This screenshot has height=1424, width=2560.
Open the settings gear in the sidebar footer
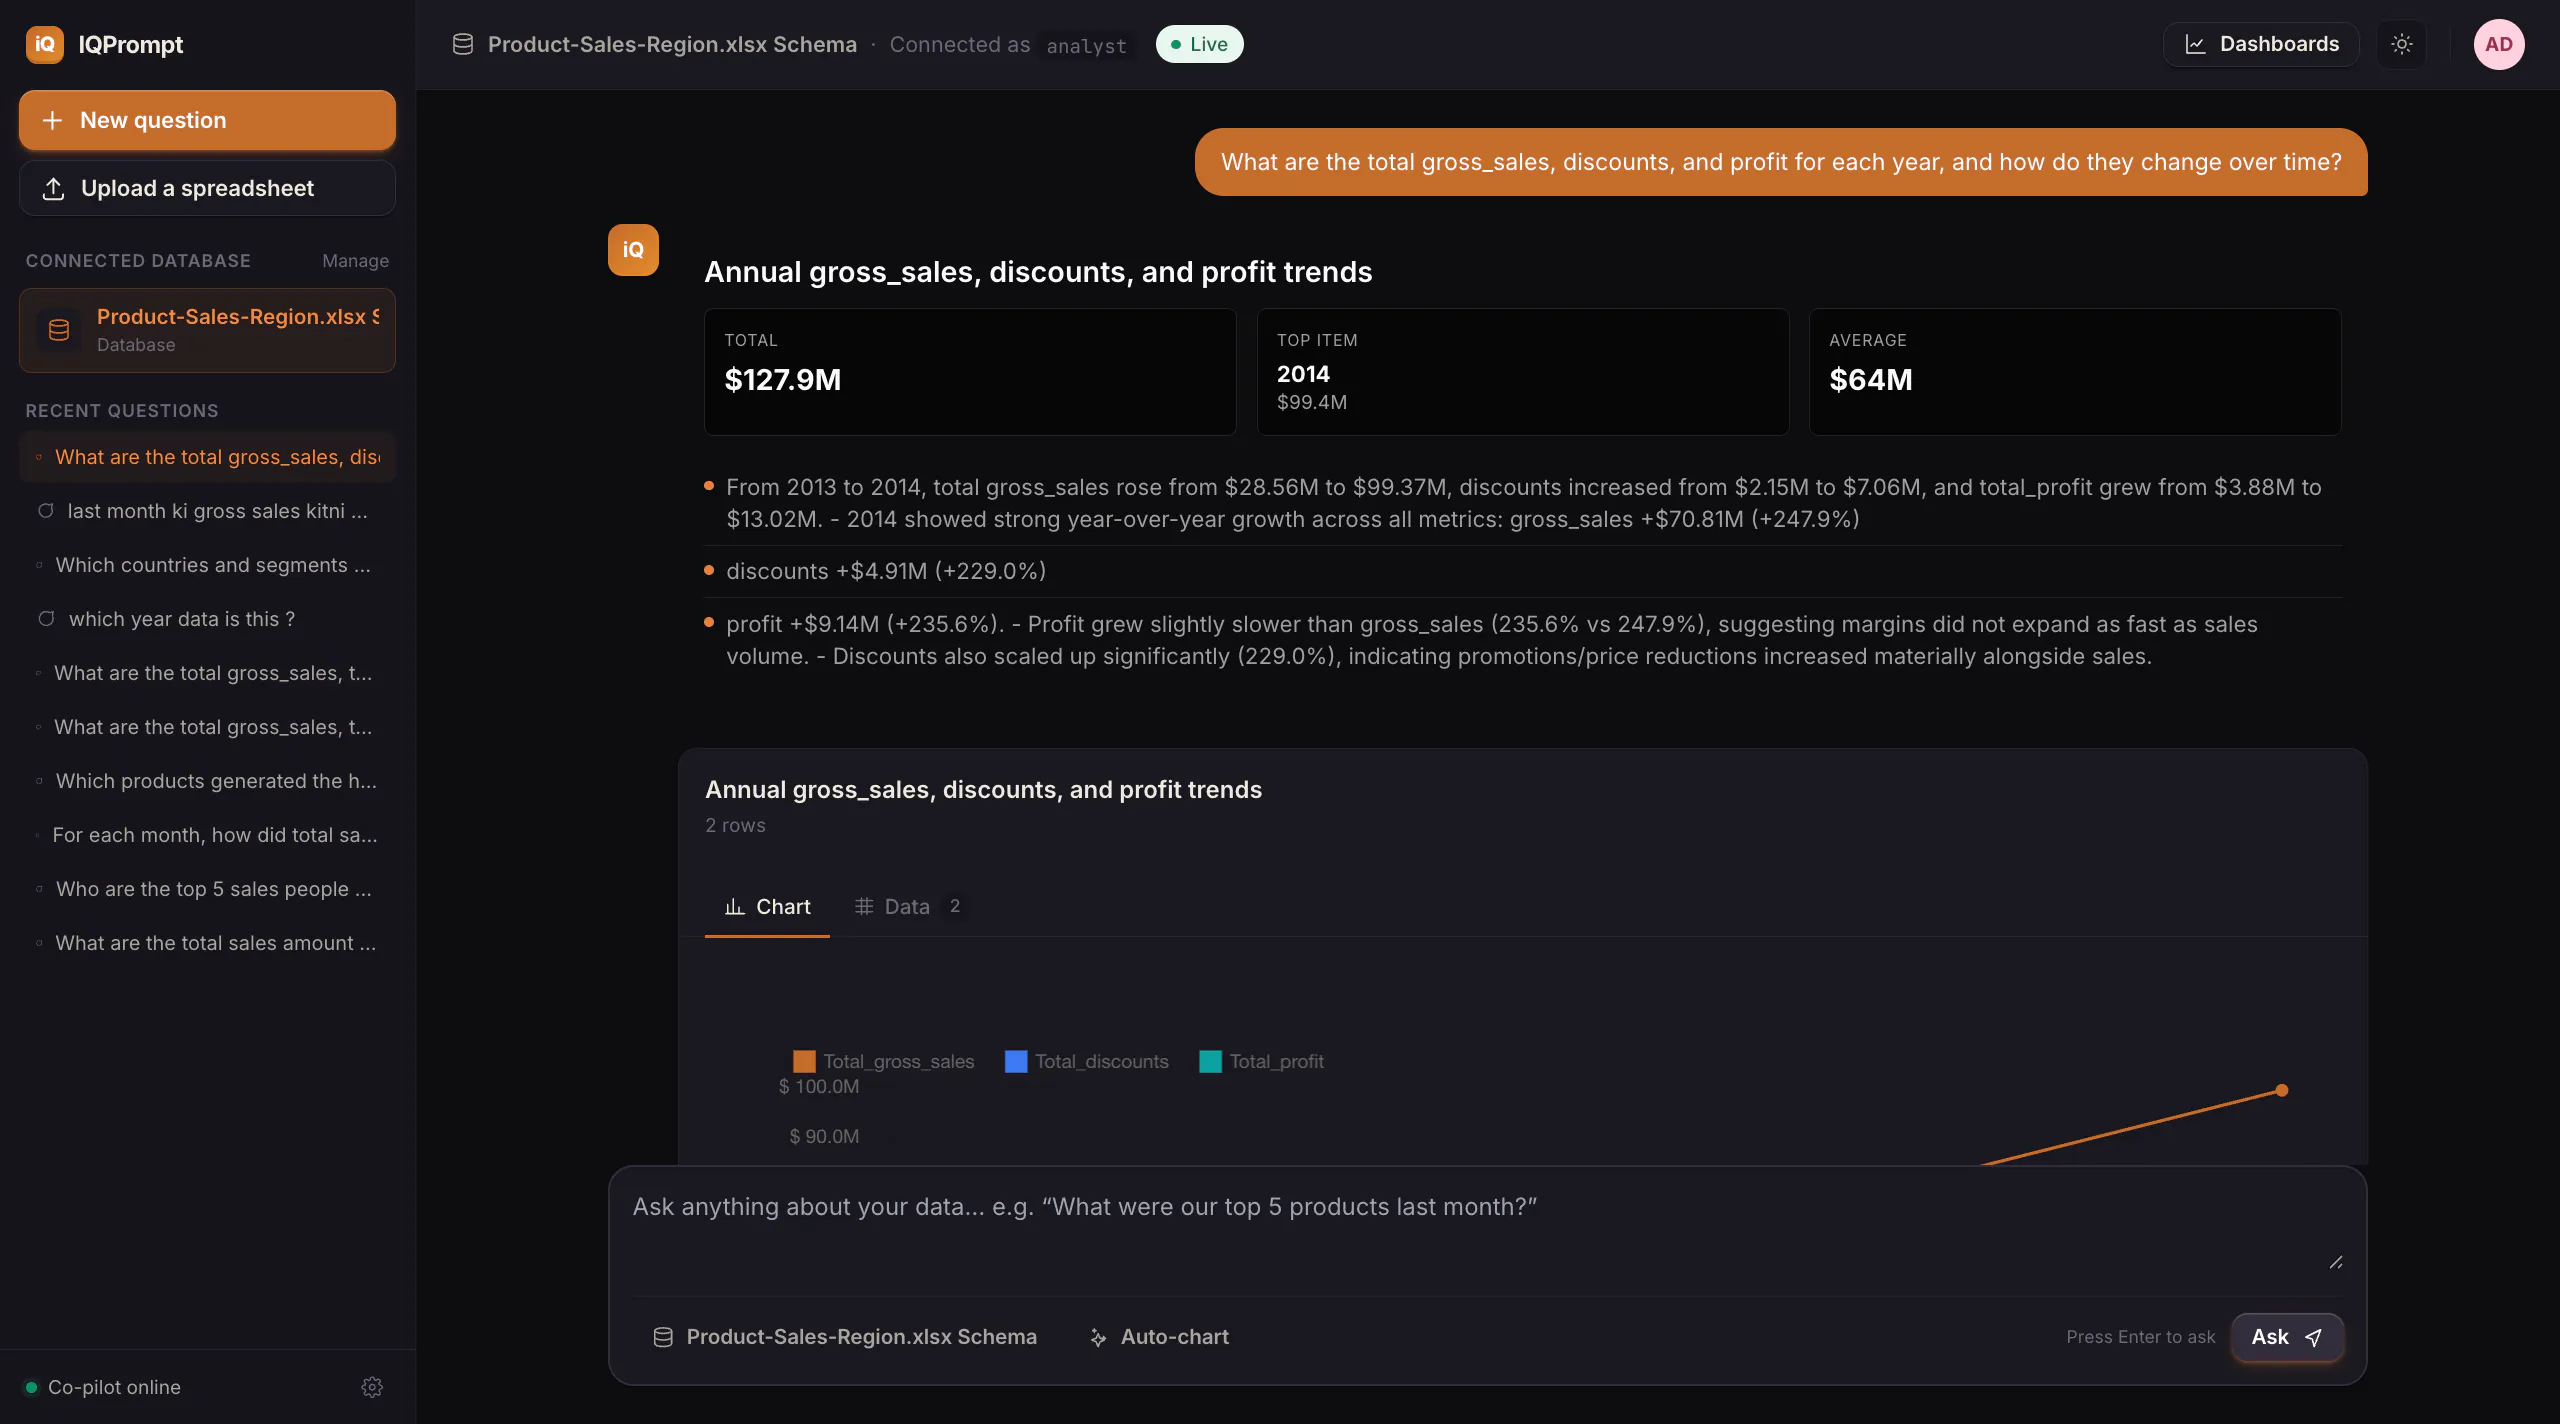point(372,1387)
